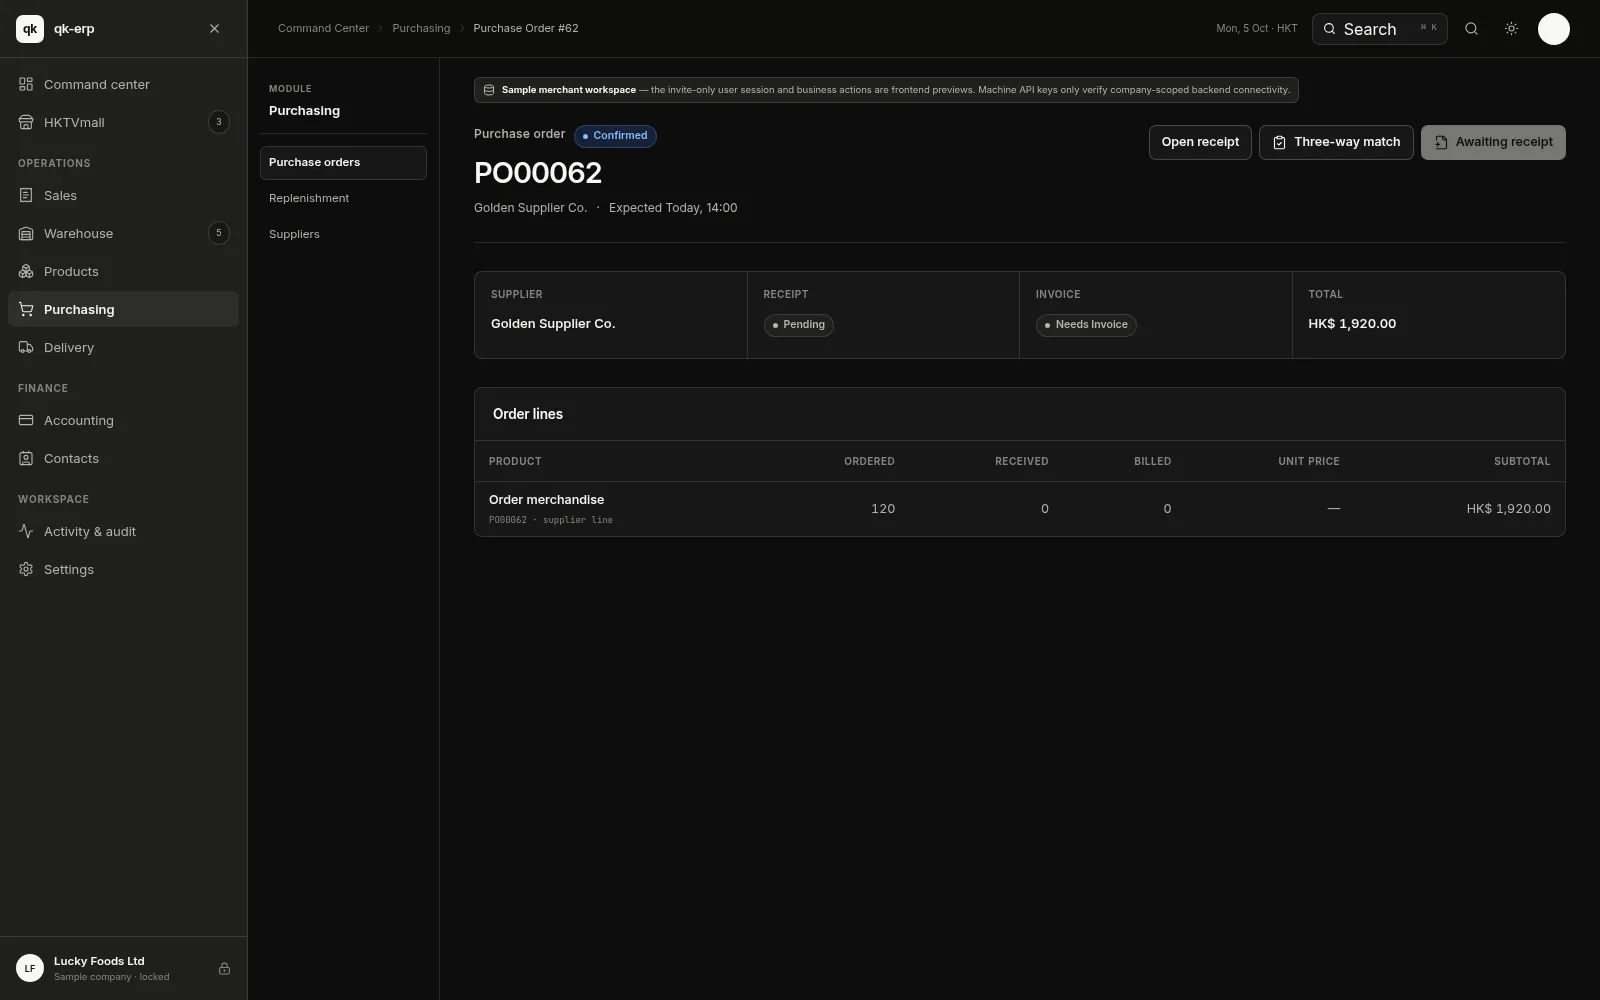Click the Three-way match button
Screen dimensions: 1600x1000
pyautogui.click(x=1336, y=142)
